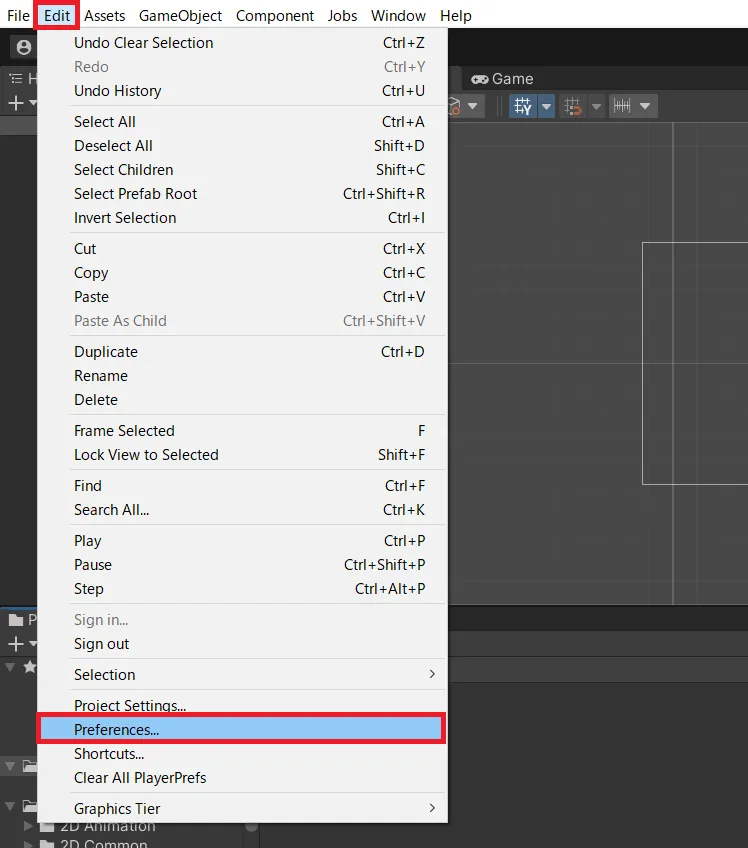Click the Hierarchy panel plus icon
Image resolution: width=748 pixels, height=848 pixels.
16,104
